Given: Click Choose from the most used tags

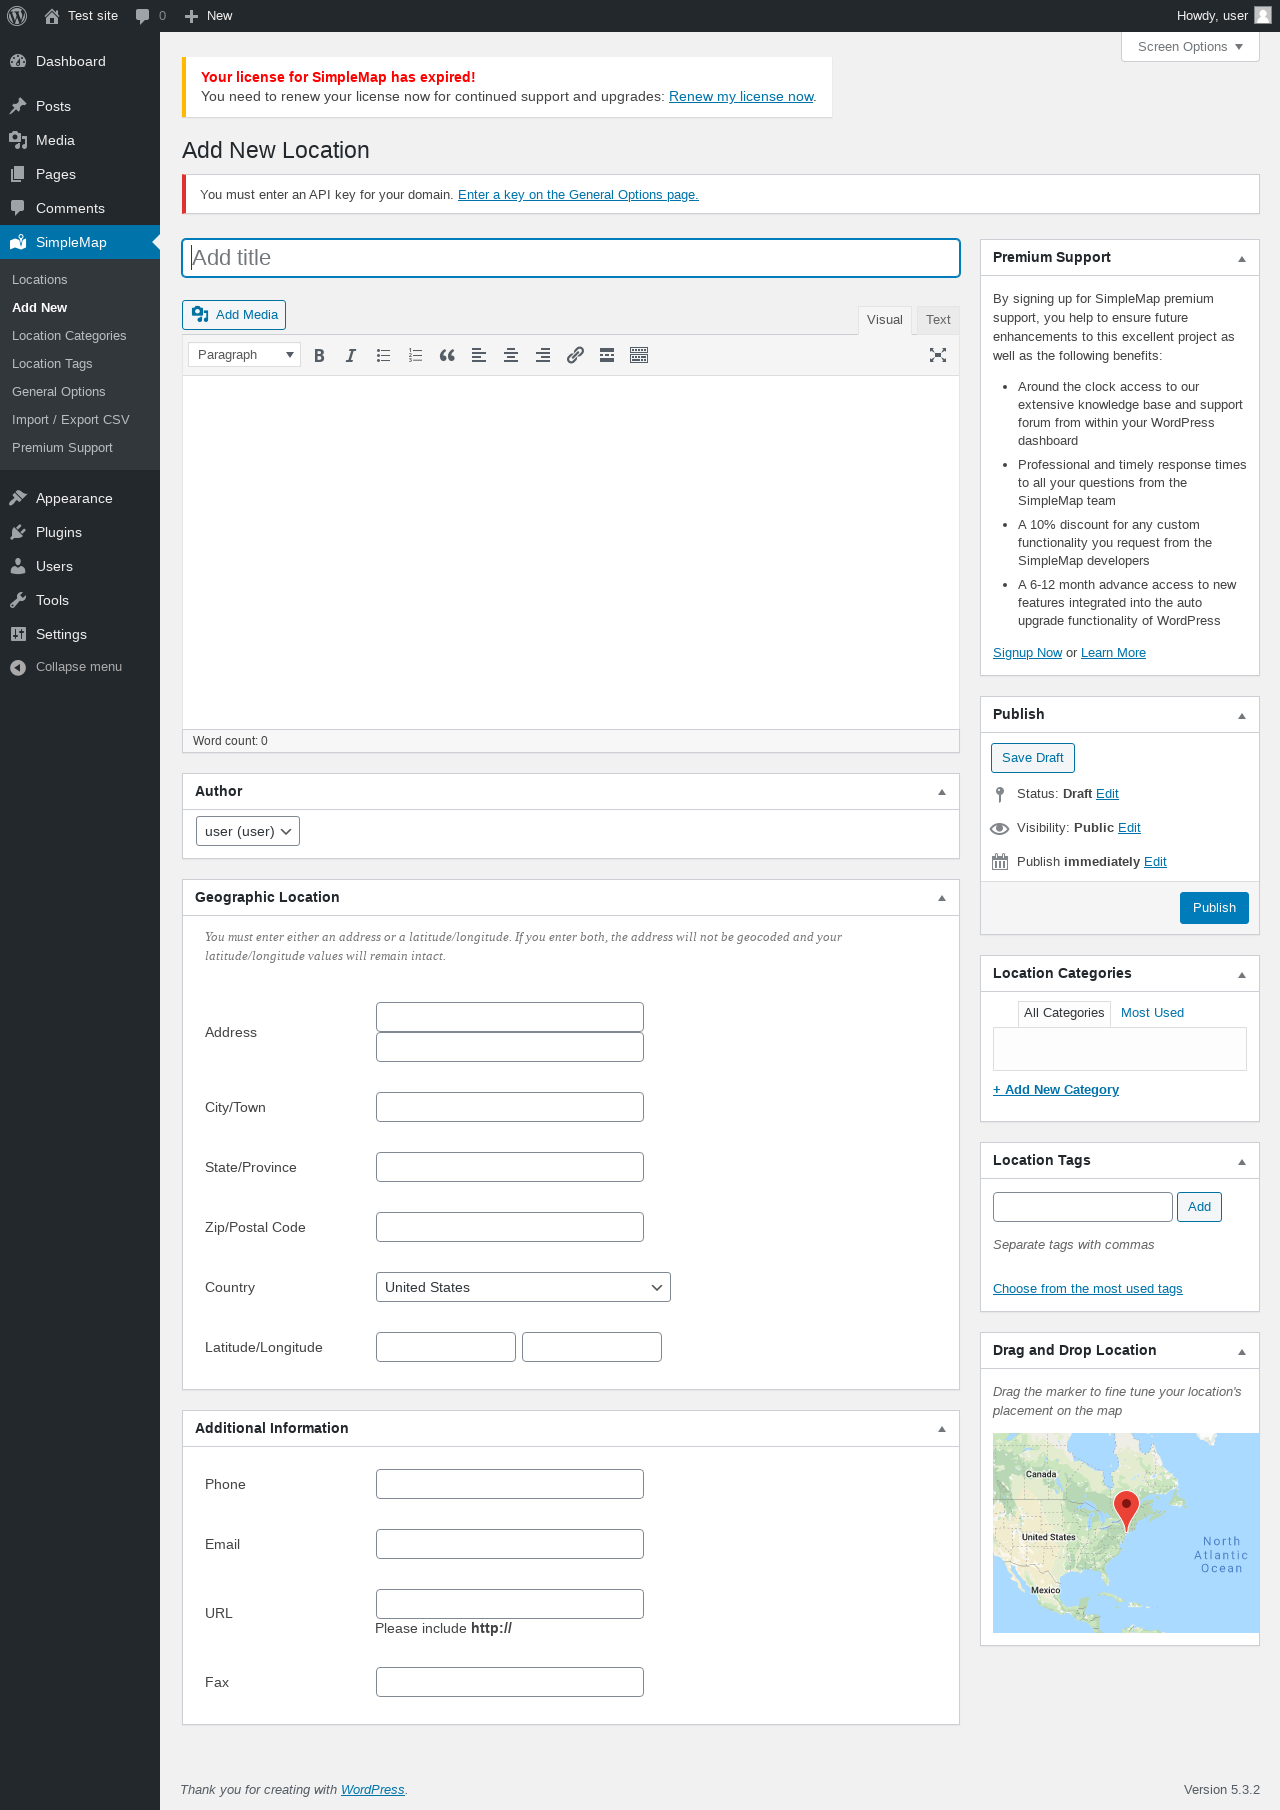Looking at the screenshot, I should [1088, 1289].
